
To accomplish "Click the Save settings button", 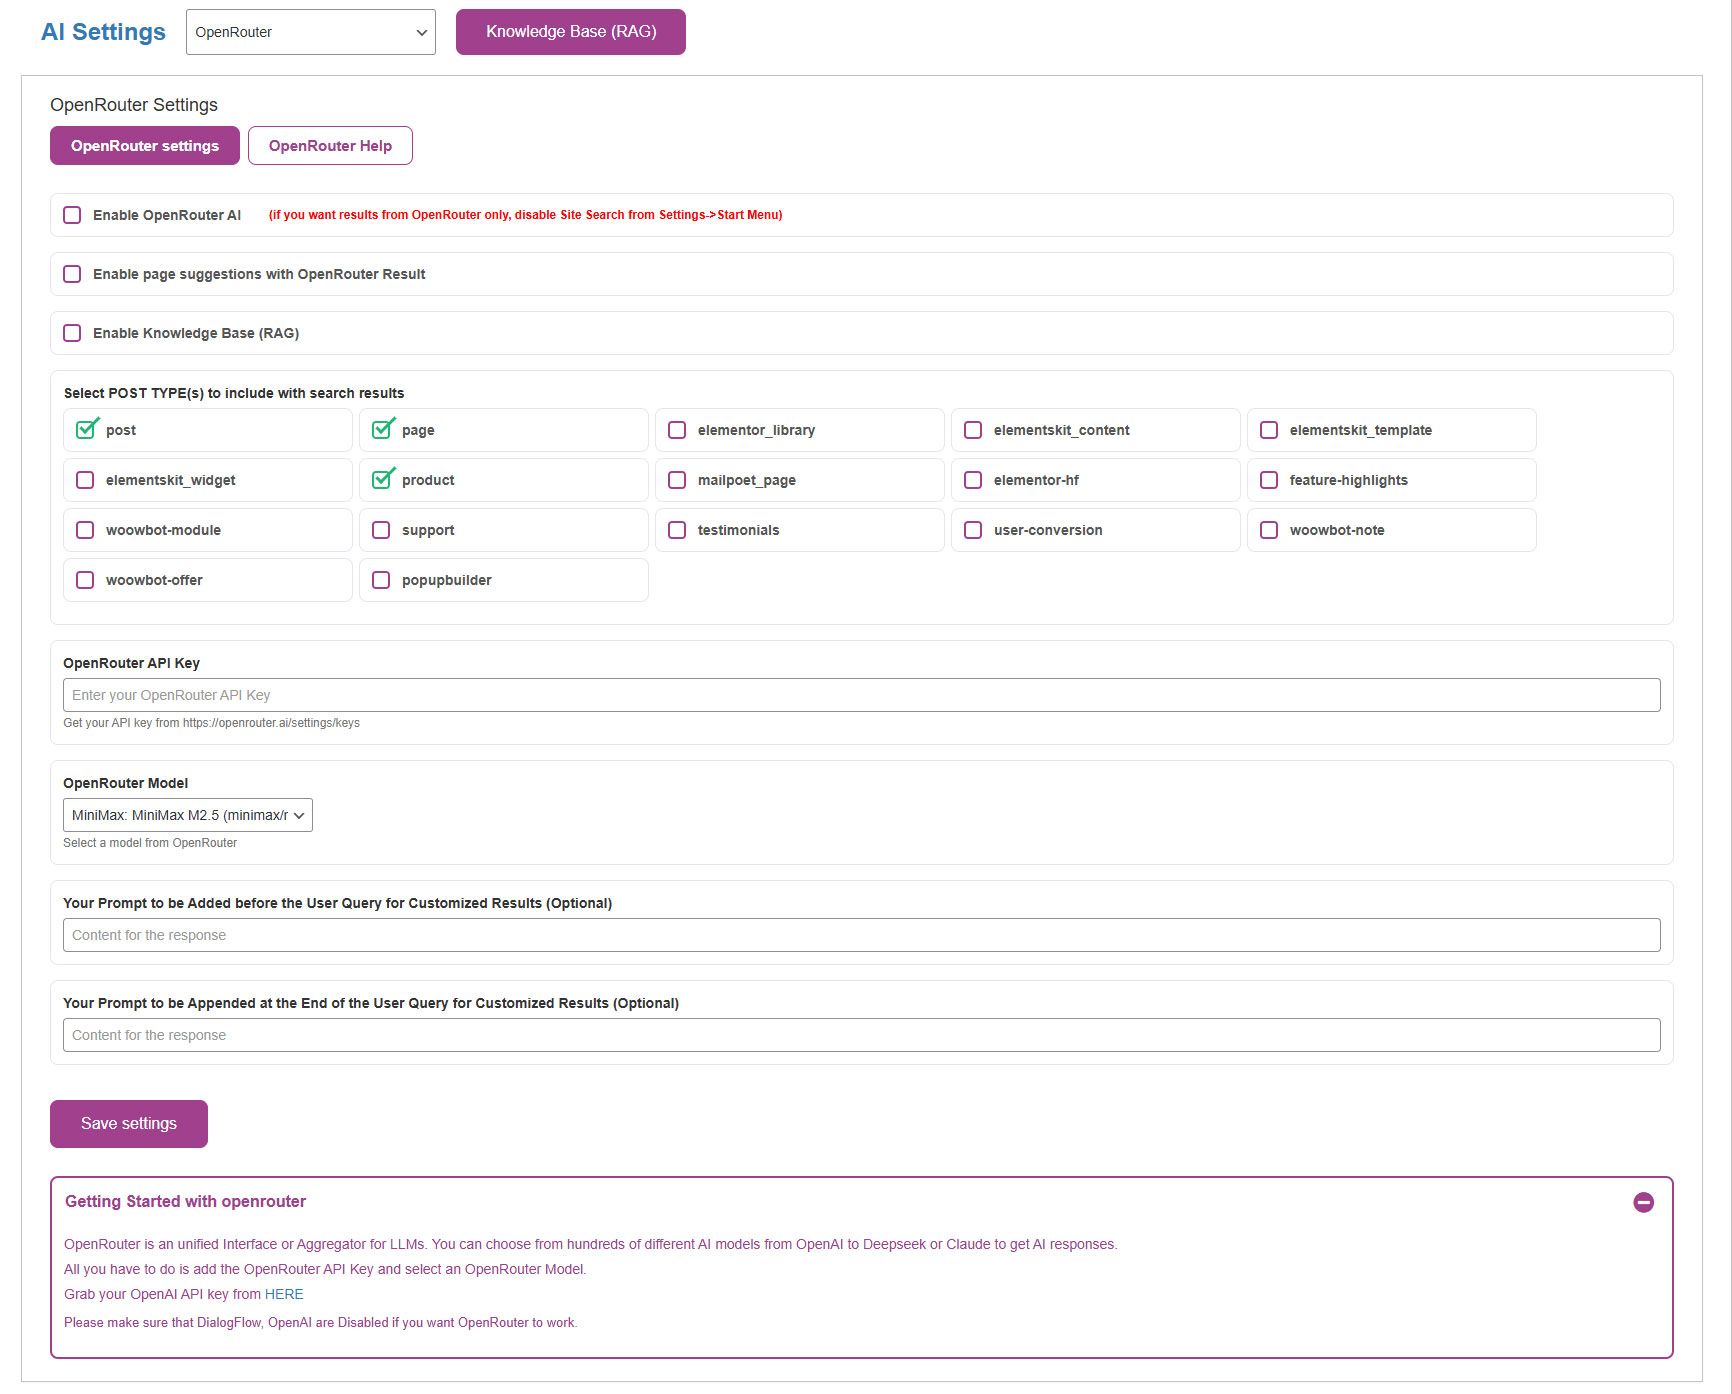I will pos(128,1124).
